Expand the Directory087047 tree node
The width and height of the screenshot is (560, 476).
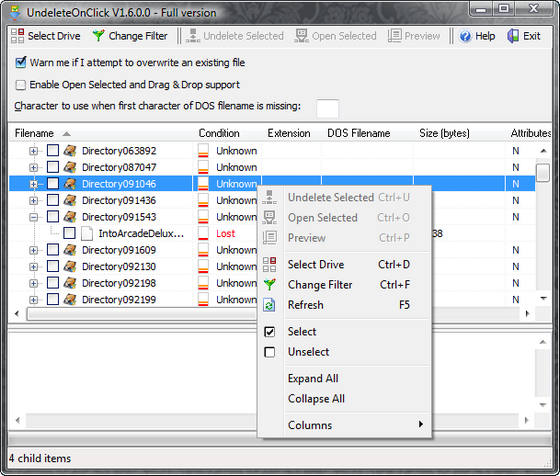point(34,167)
